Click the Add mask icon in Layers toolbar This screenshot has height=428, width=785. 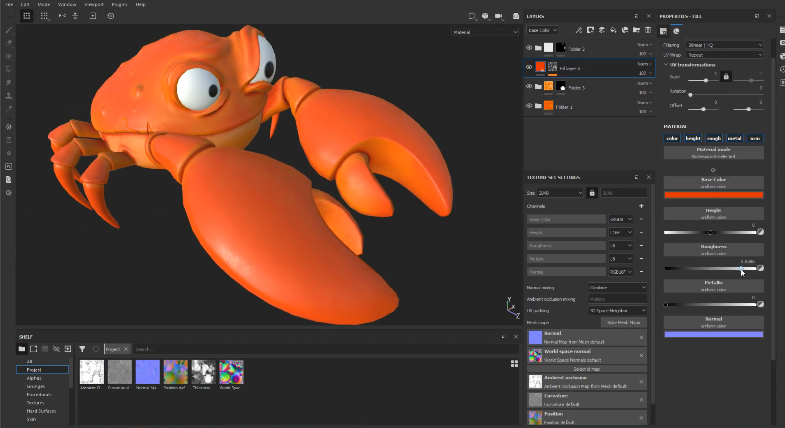[x=590, y=30]
